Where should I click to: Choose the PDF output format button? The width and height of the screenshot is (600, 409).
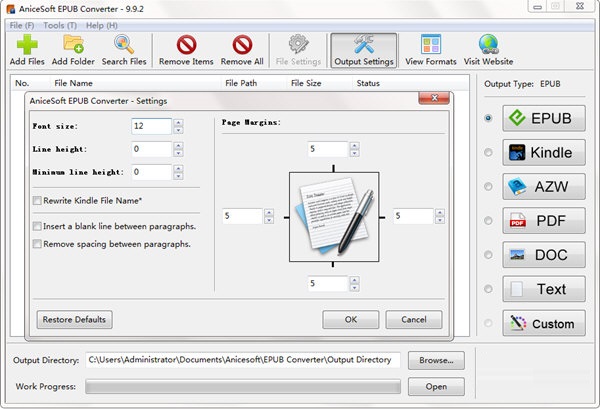[544, 220]
